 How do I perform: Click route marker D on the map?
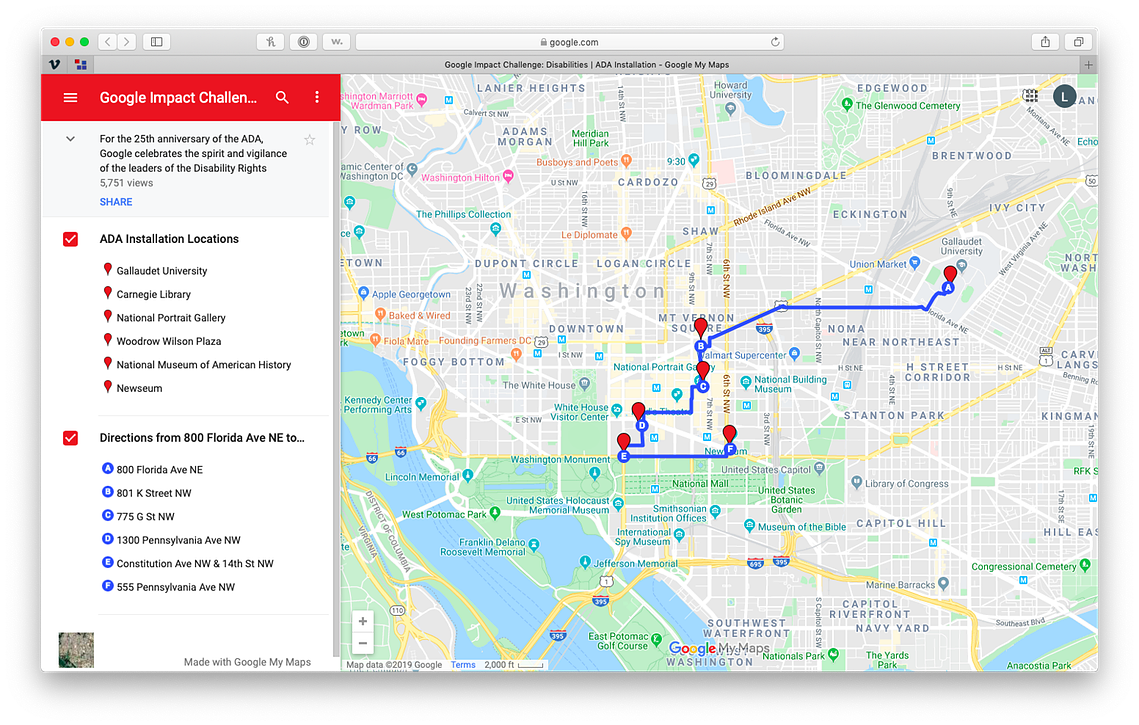coord(641,426)
